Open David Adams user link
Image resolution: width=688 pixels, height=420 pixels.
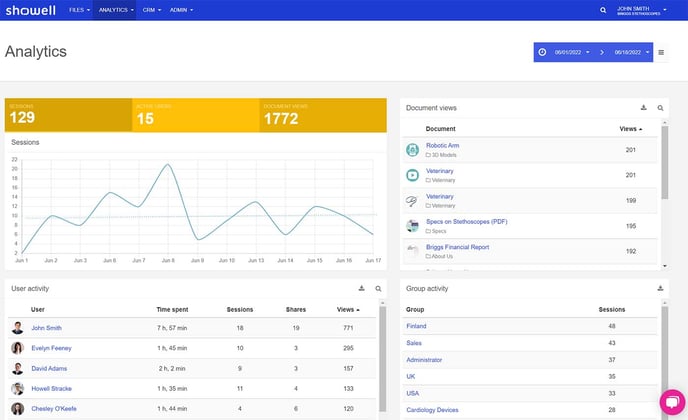[x=49, y=368]
